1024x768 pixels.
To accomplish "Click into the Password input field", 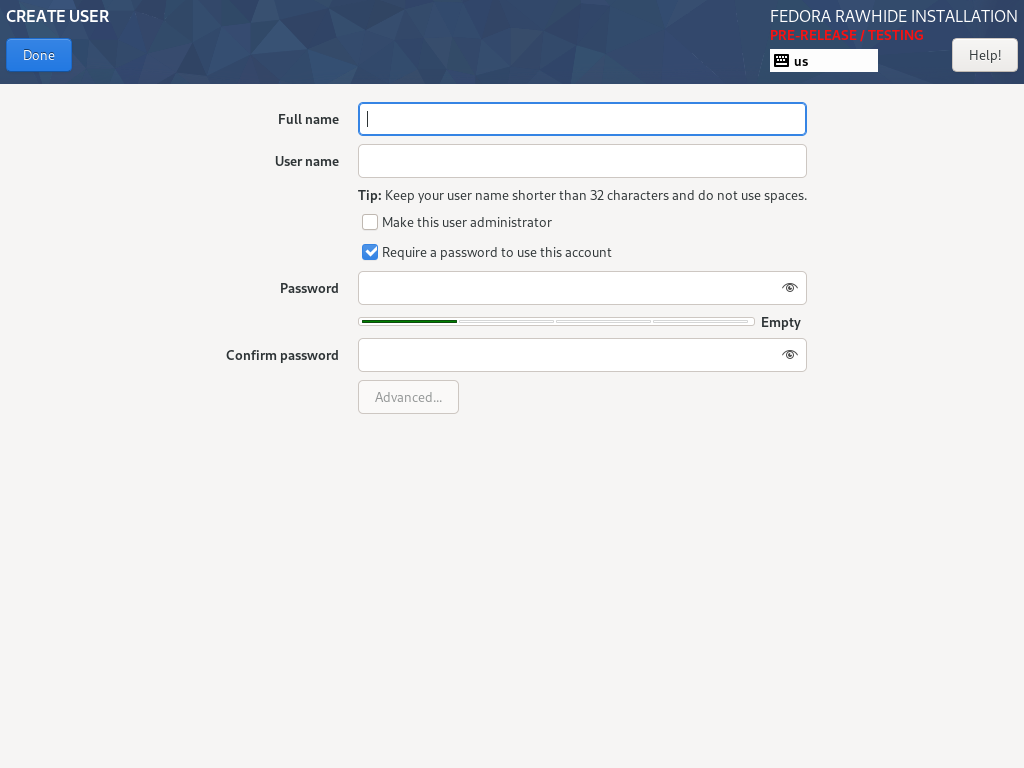I will [582, 288].
